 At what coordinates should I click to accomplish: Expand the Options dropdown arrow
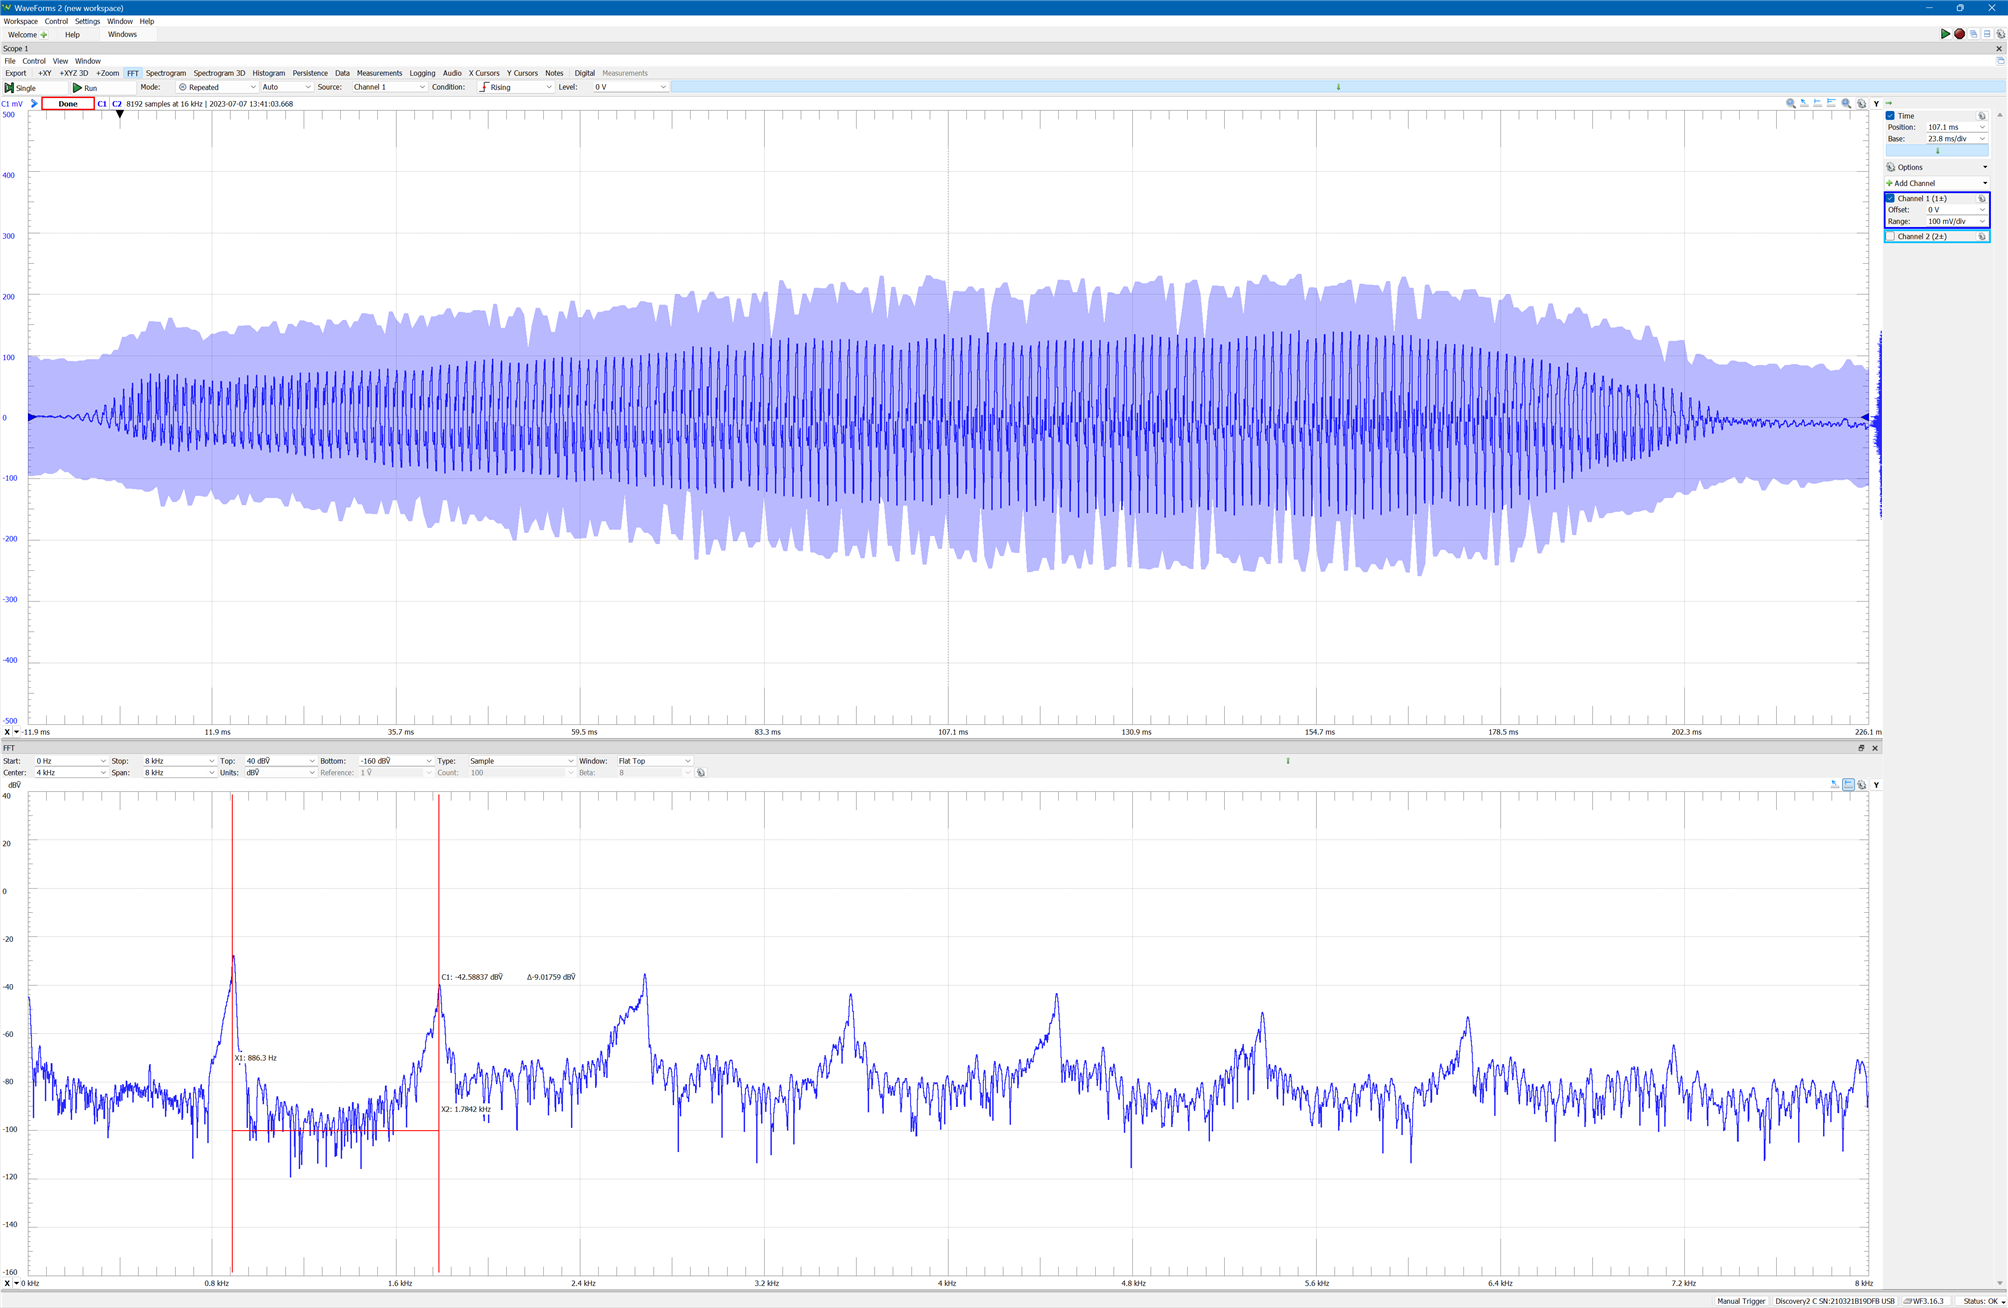pyautogui.click(x=1985, y=168)
